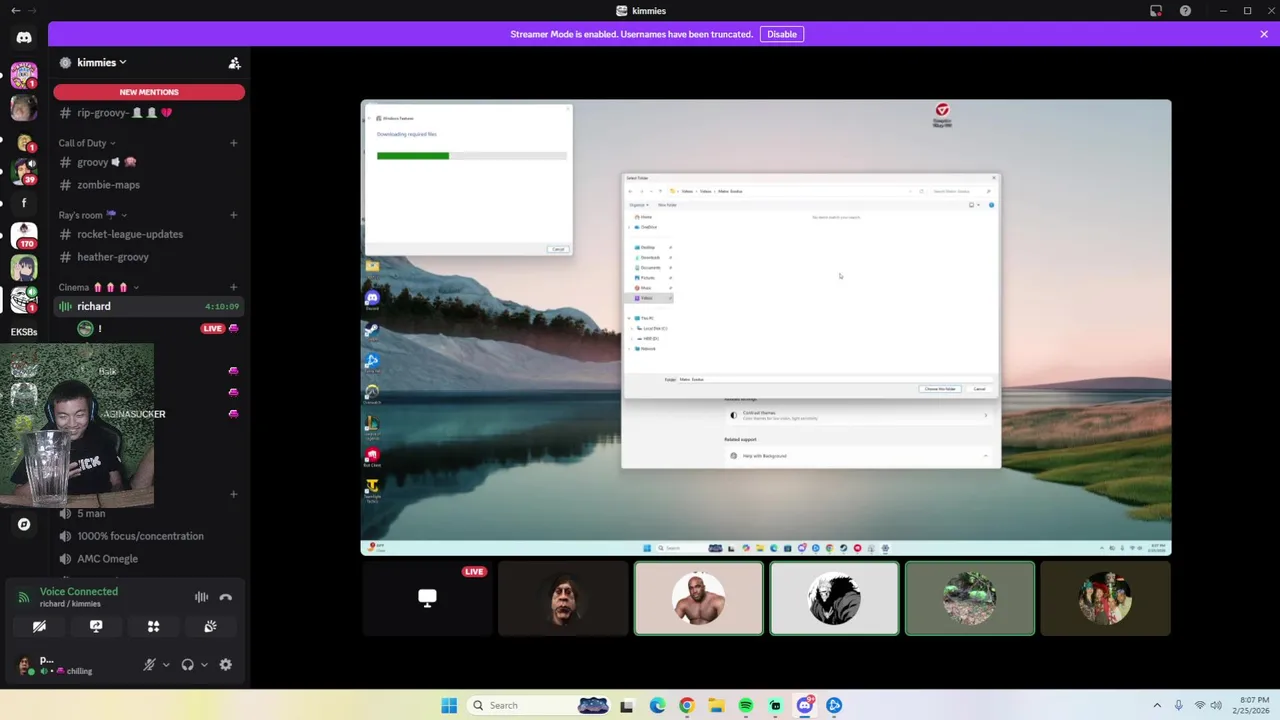This screenshot has height=720, width=1280.
Task: Jump to NEW MENTIONS
Action: coord(149,92)
